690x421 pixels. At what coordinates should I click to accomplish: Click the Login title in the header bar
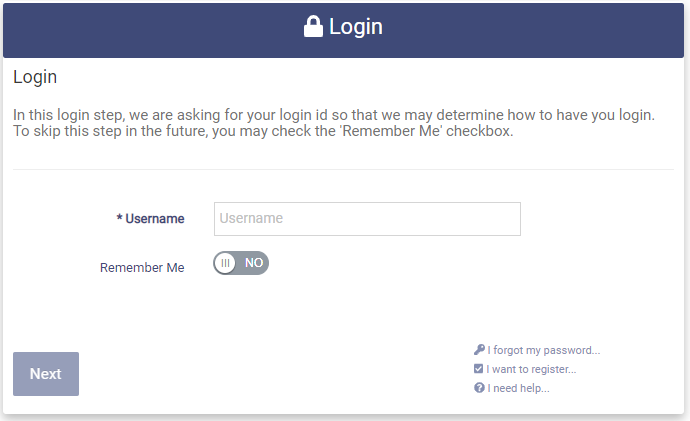pyautogui.click(x=356, y=27)
